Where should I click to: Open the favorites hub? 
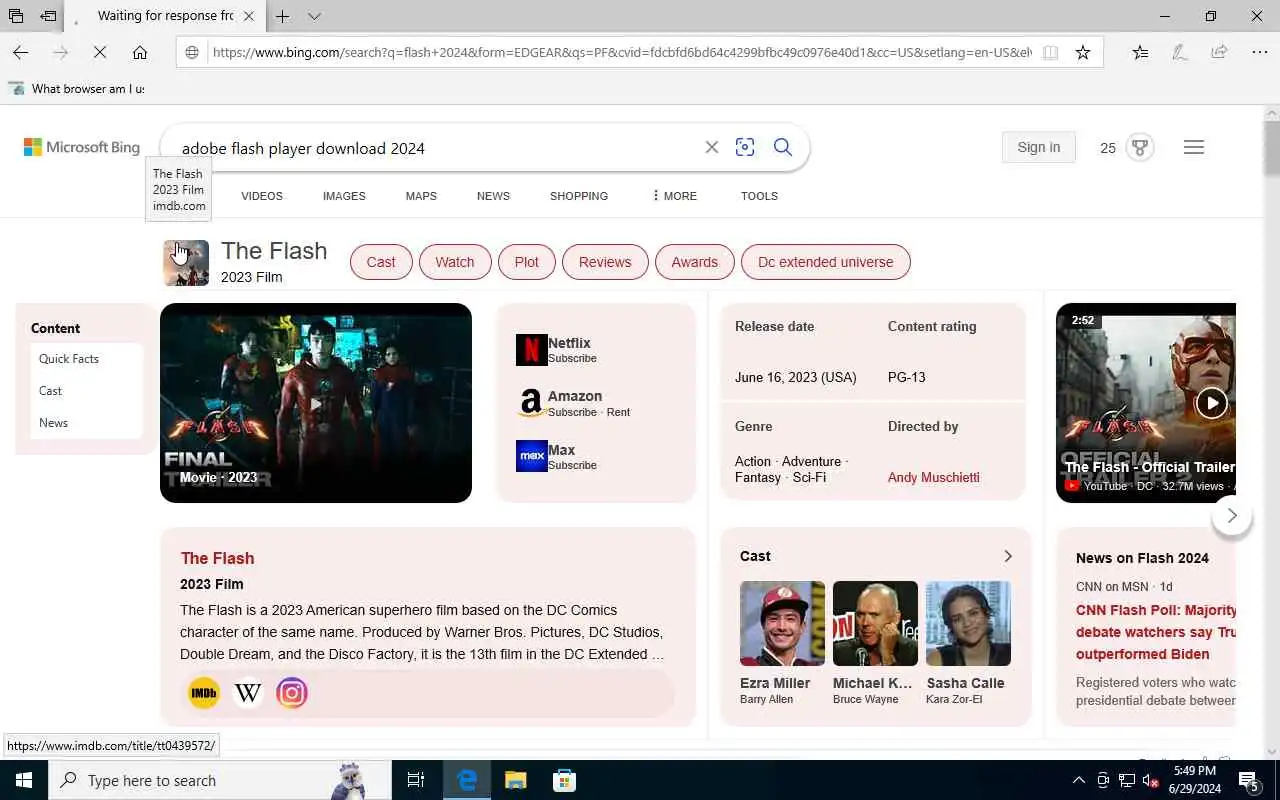point(1140,52)
